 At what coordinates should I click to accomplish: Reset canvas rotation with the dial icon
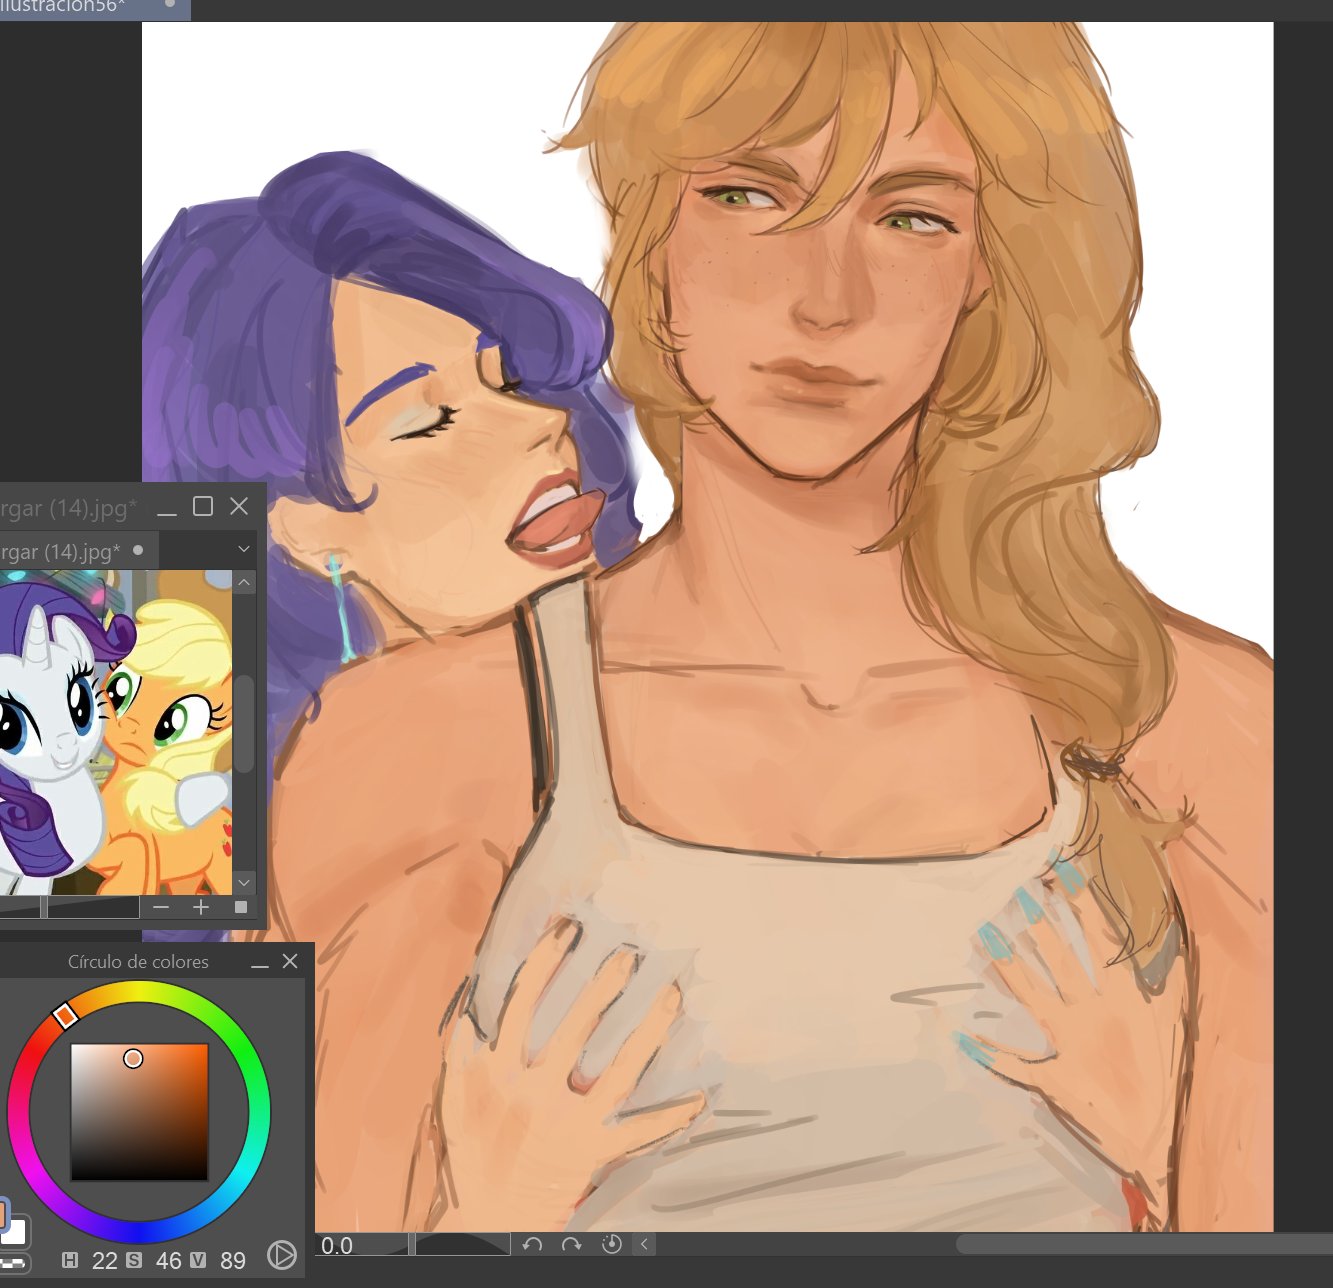pos(612,1244)
